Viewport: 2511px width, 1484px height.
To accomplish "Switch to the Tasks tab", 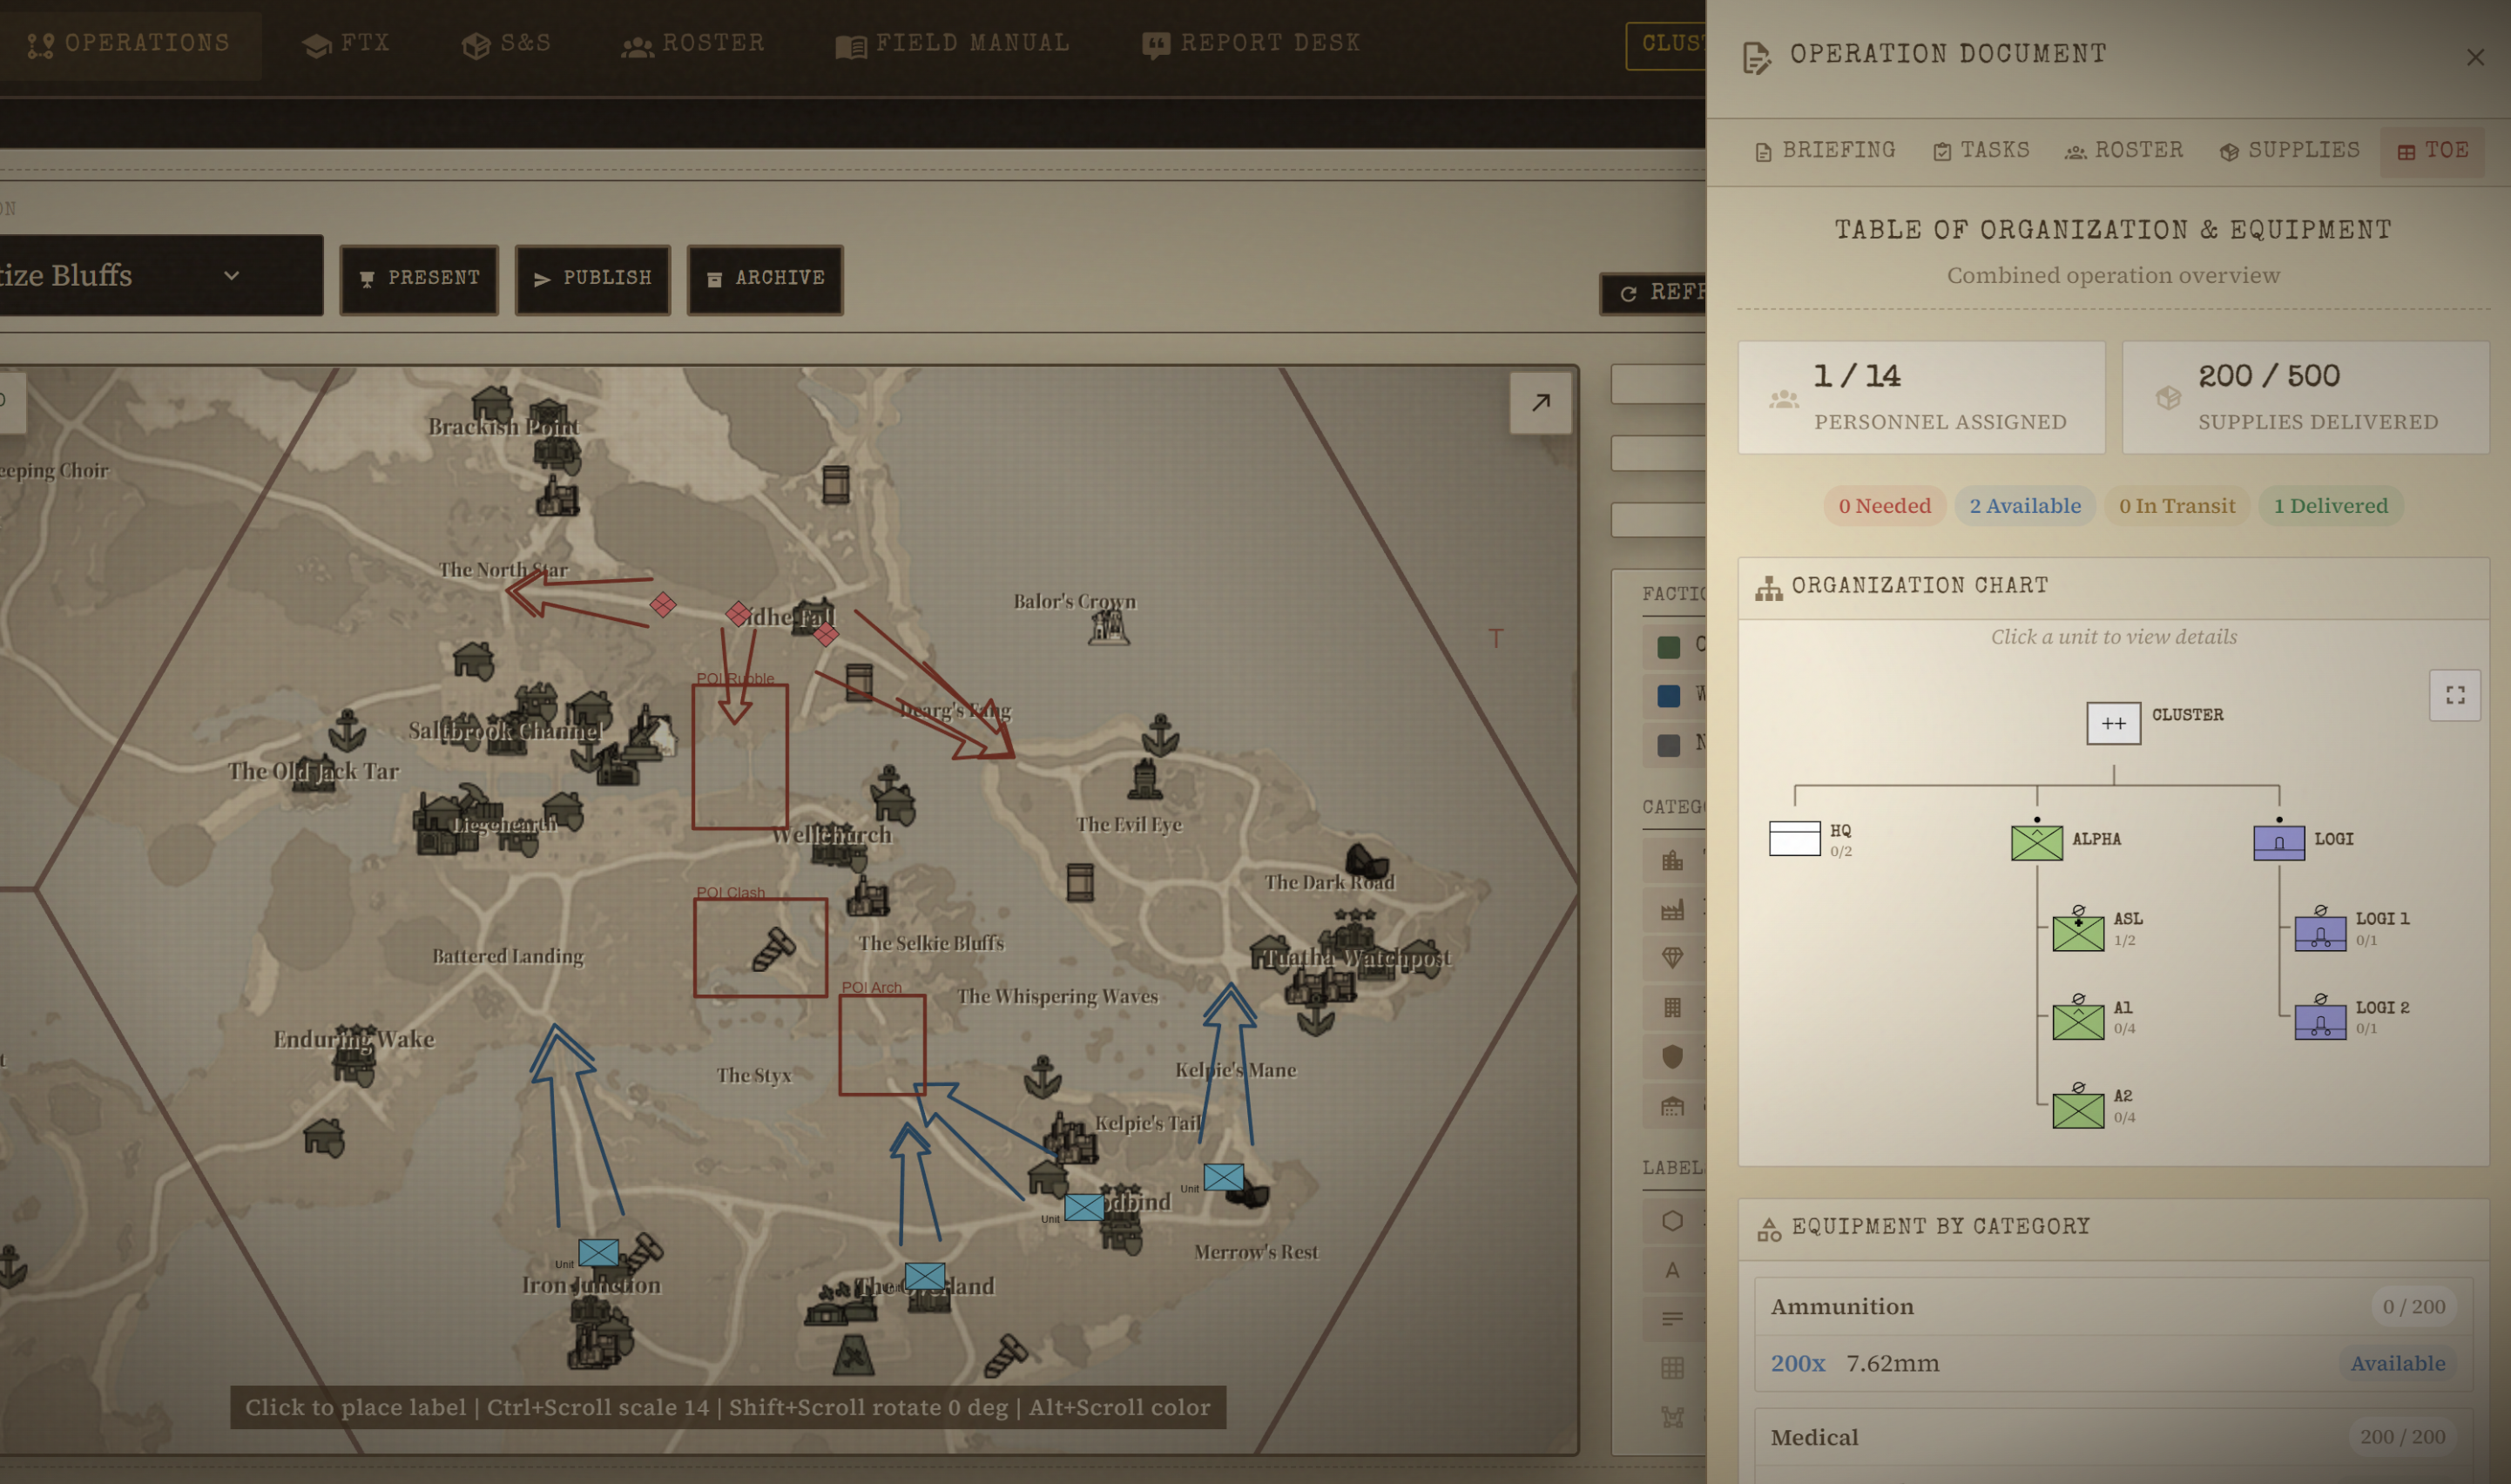I will coord(1981,151).
